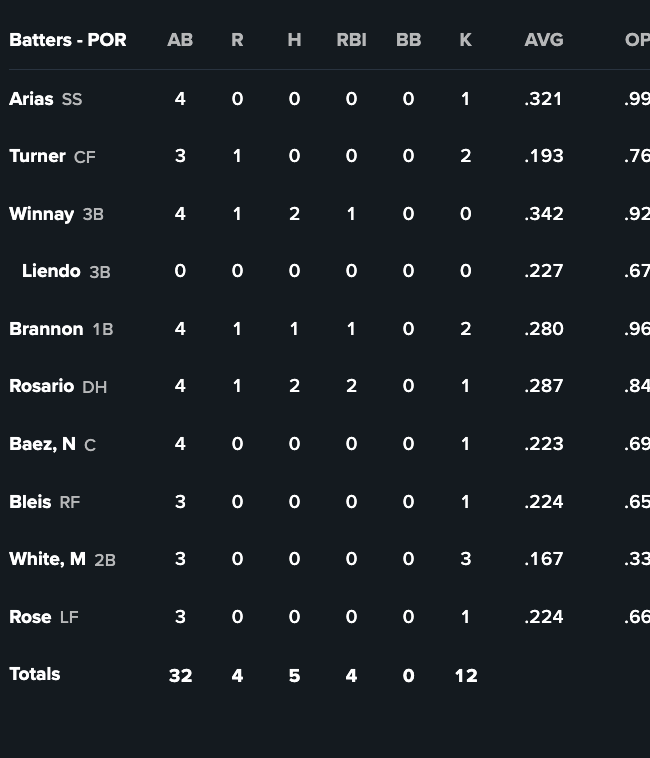The image size is (650, 758).
Task: Click the R column header
Action: click(237, 40)
